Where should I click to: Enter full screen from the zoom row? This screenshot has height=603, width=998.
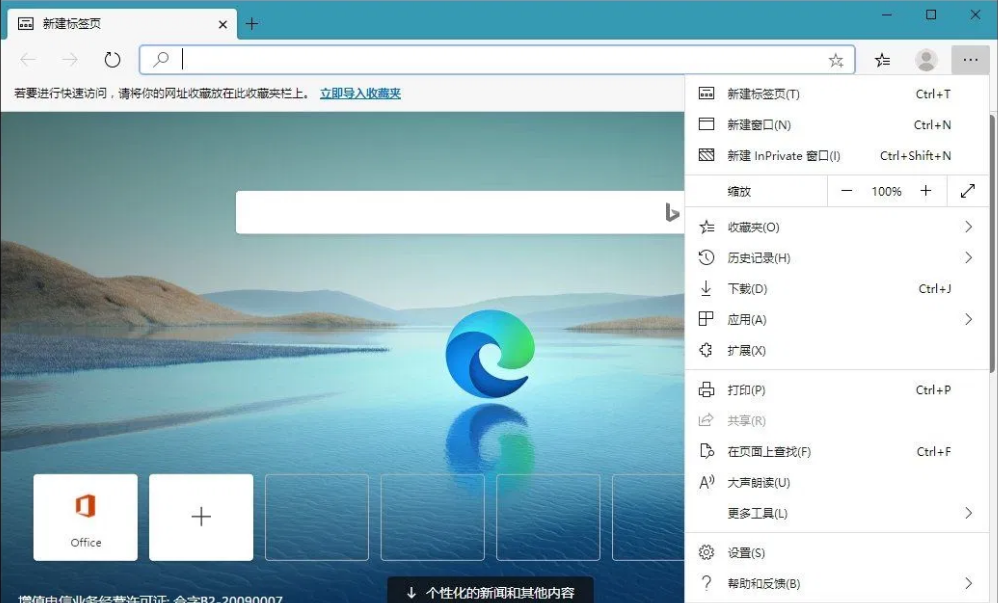(967, 191)
